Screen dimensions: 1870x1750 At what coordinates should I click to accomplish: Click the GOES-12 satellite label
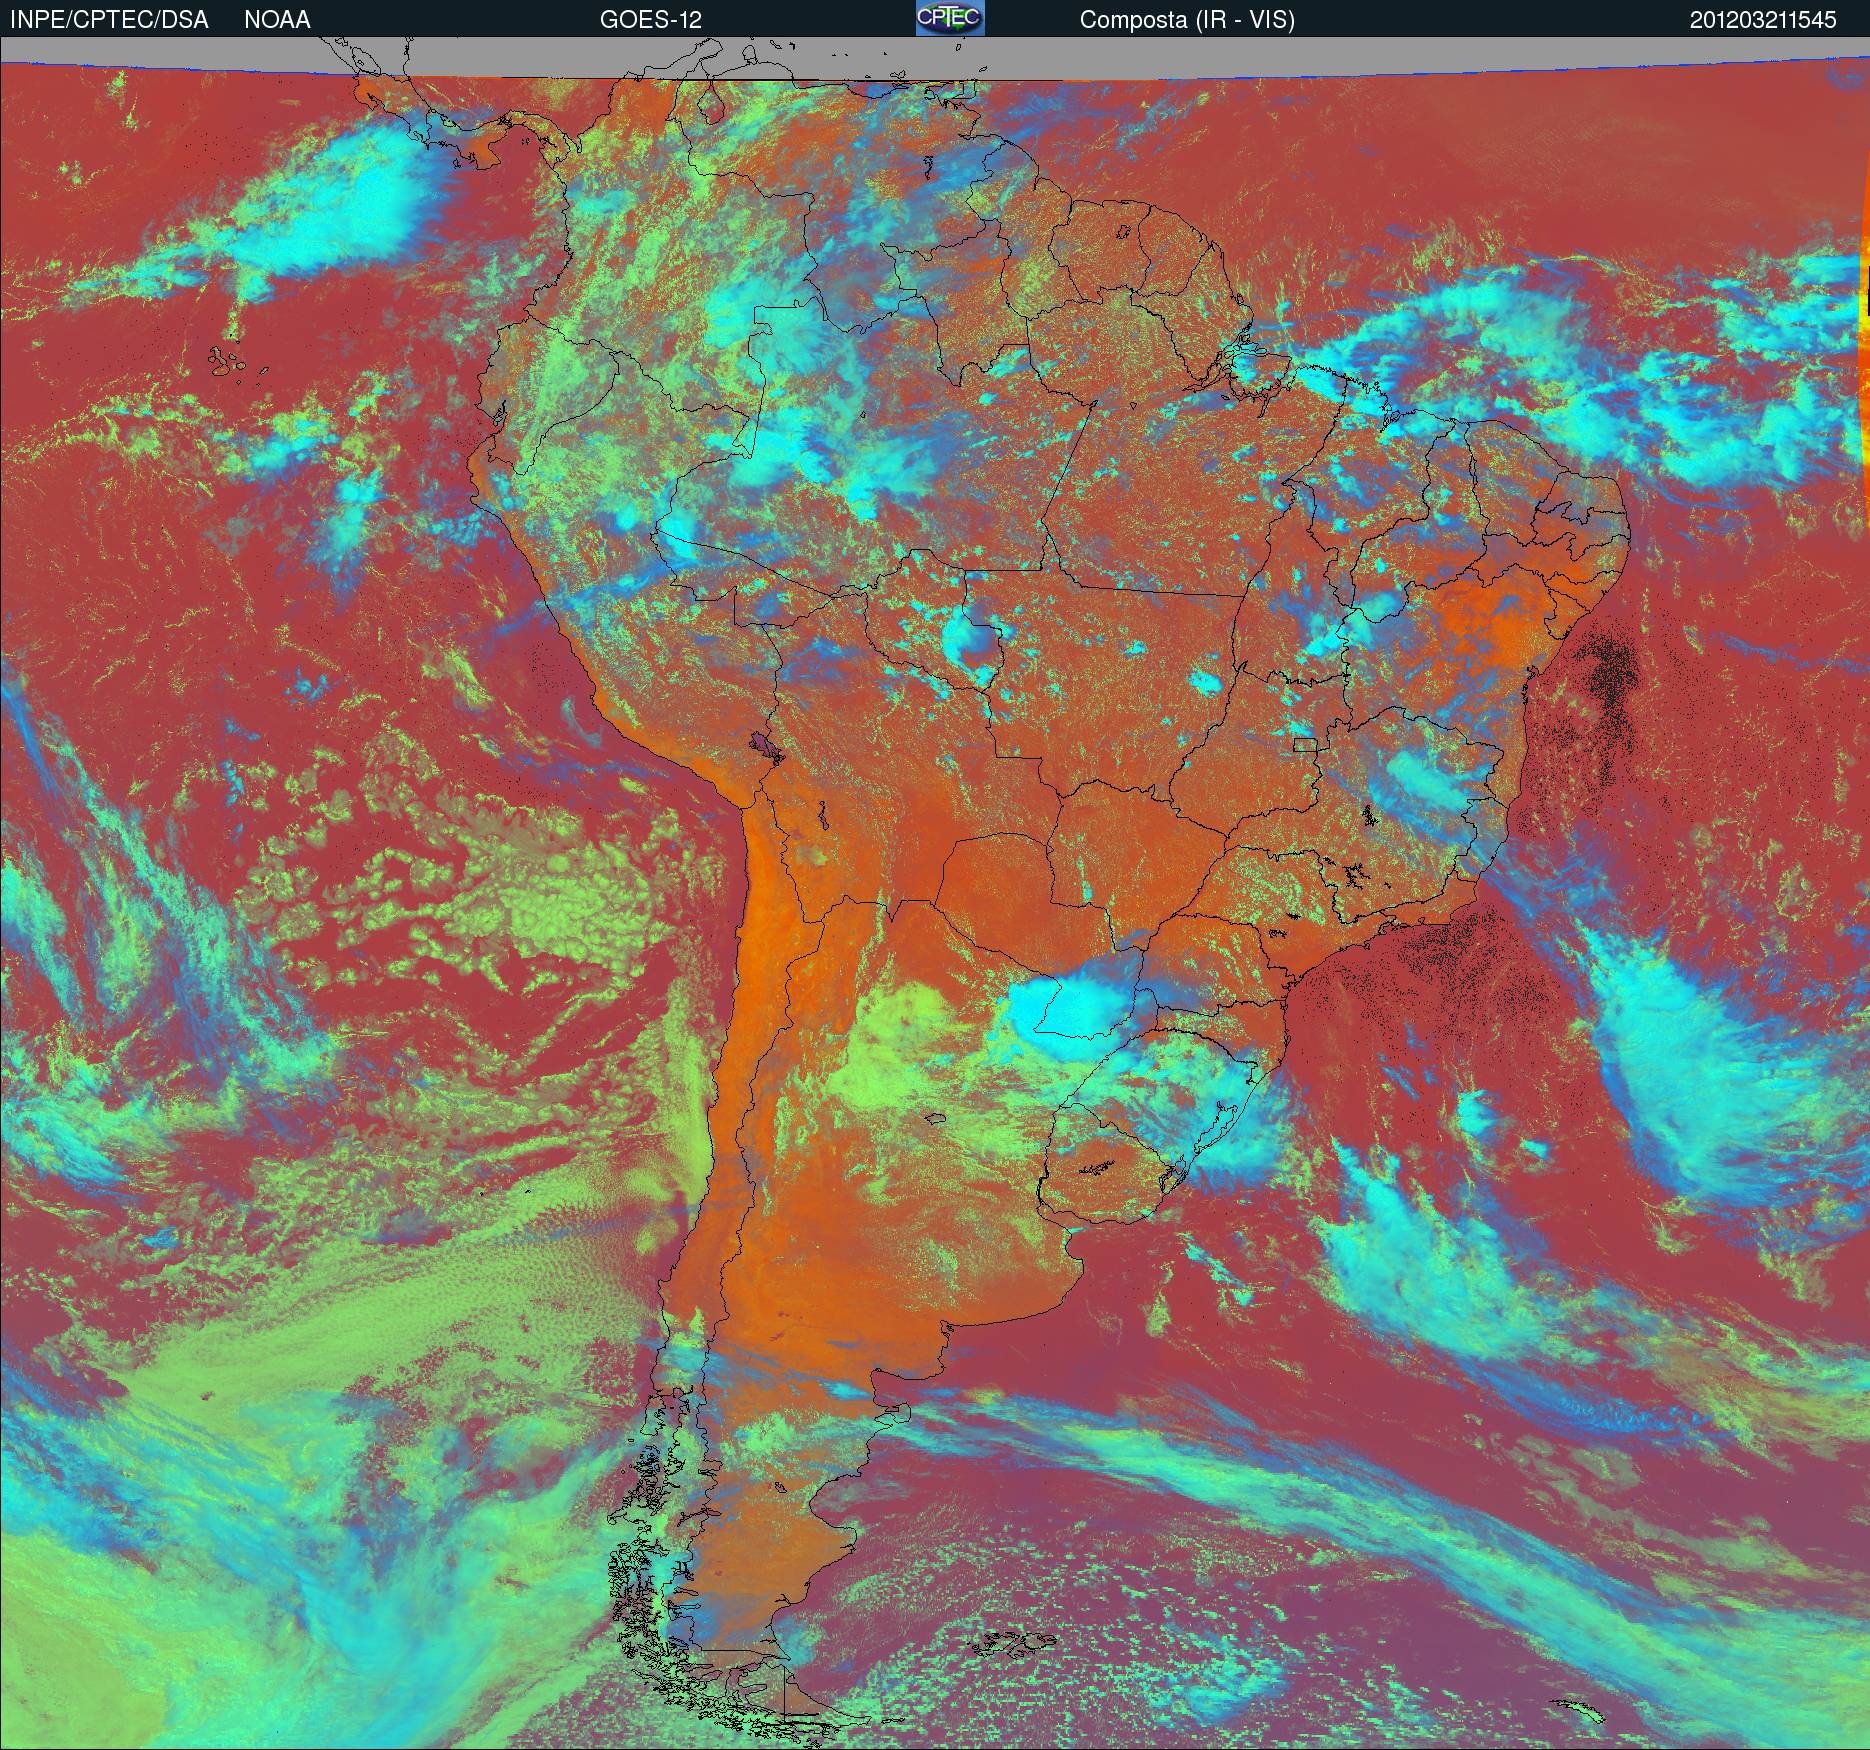click(651, 20)
